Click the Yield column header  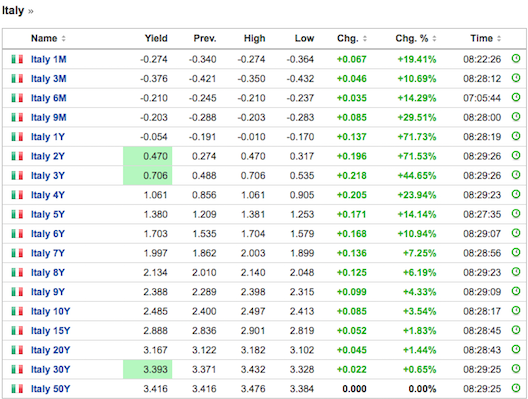pyautogui.click(x=156, y=38)
